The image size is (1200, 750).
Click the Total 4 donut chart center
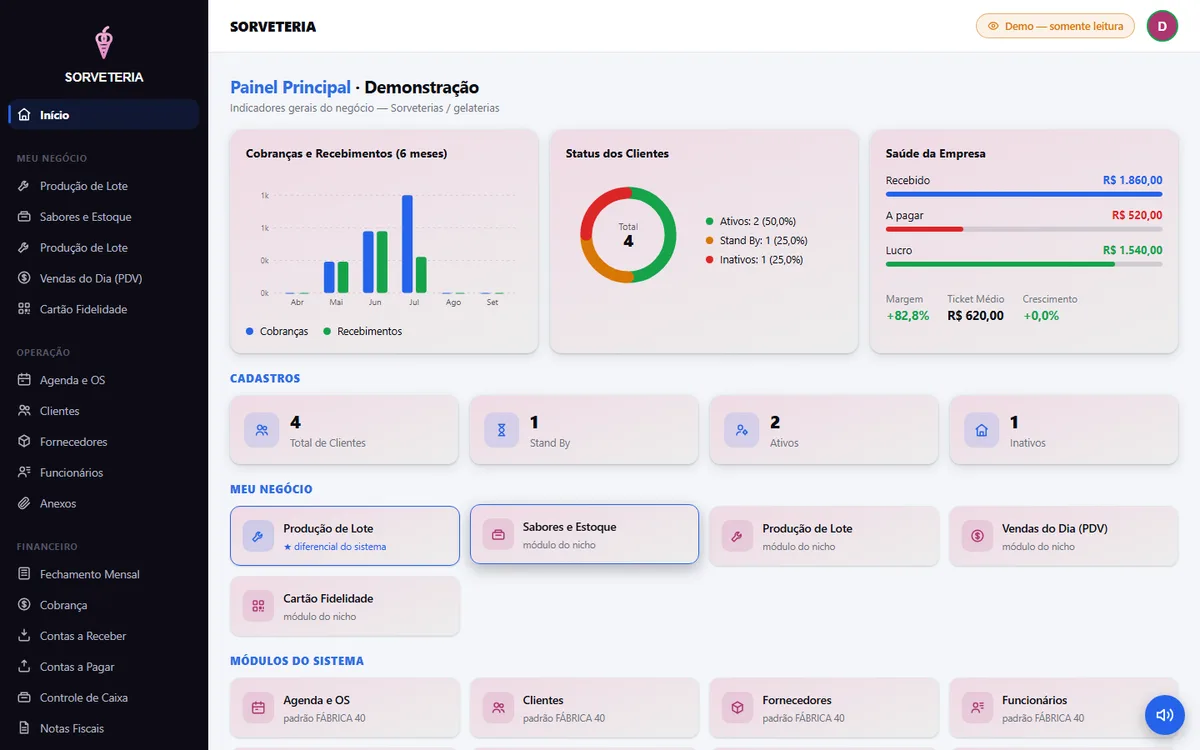click(628, 235)
